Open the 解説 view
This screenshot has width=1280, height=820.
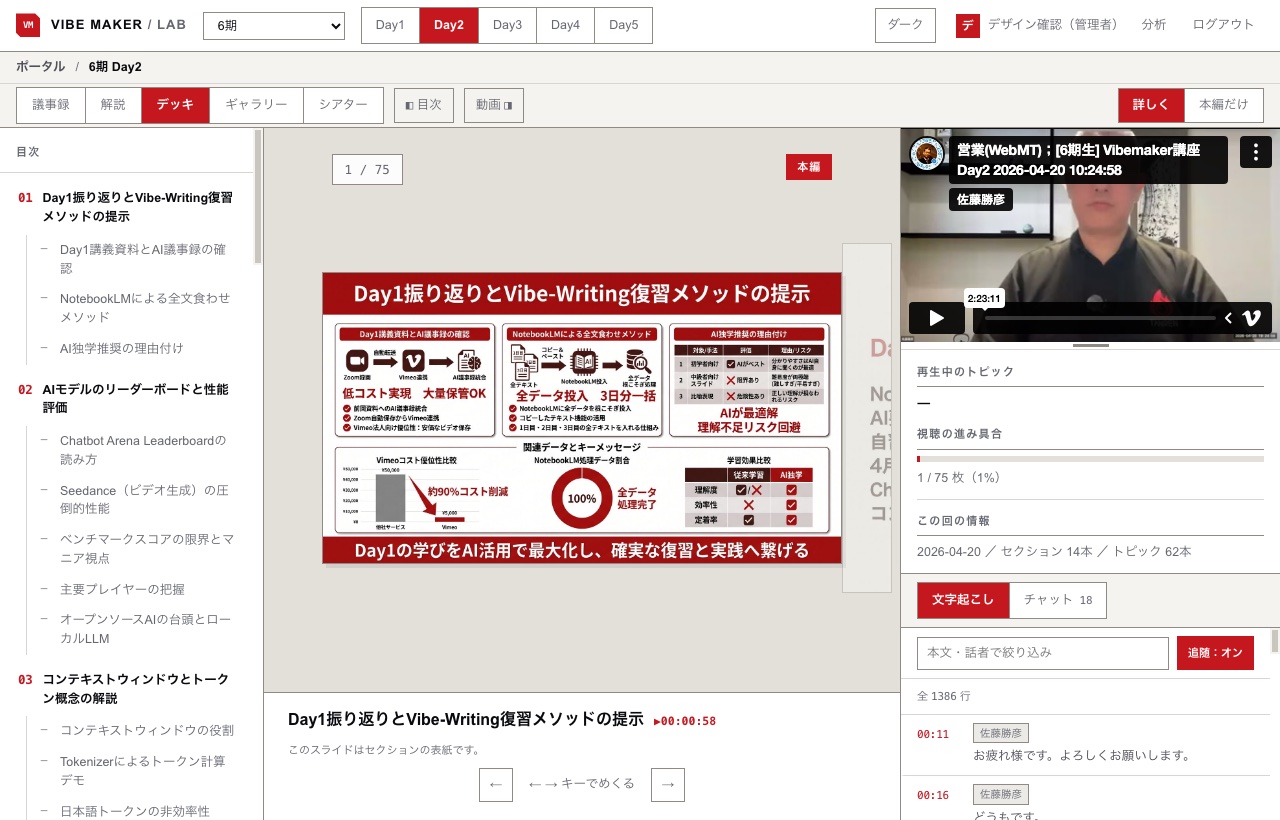tap(113, 105)
